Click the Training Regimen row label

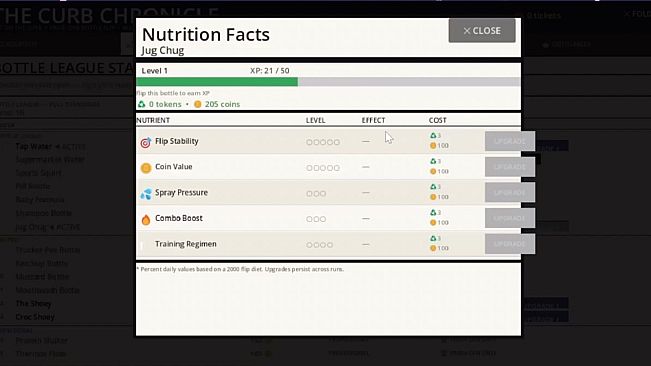[186, 244]
